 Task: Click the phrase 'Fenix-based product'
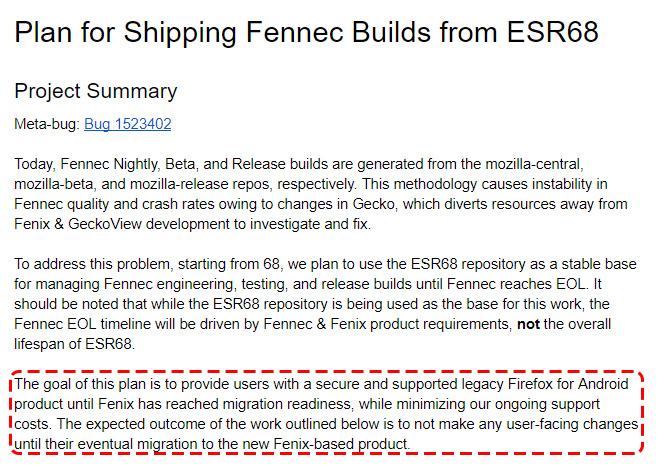tap(341, 444)
